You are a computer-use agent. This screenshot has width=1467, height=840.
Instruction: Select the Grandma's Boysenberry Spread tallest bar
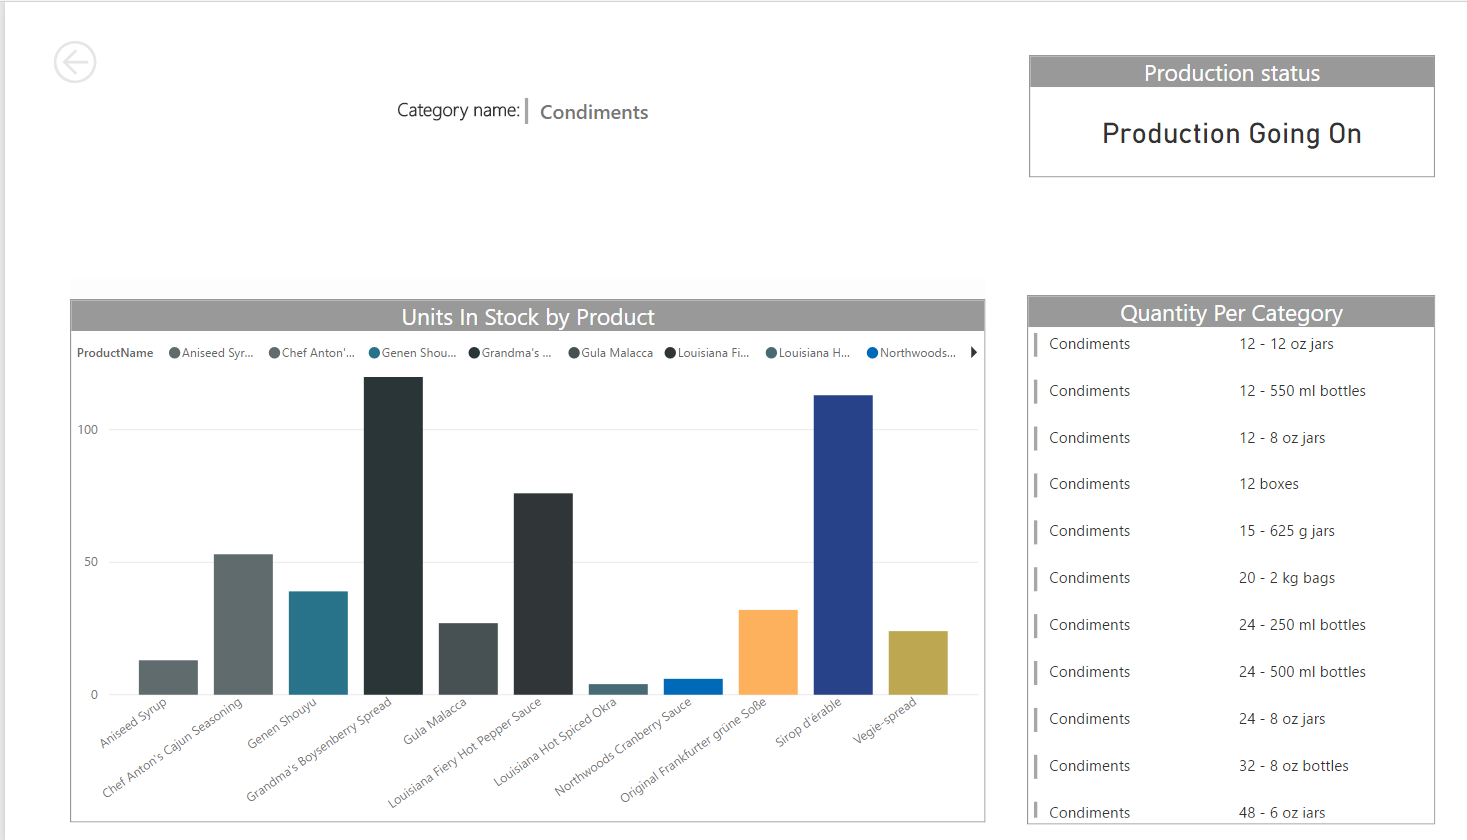click(392, 535)
